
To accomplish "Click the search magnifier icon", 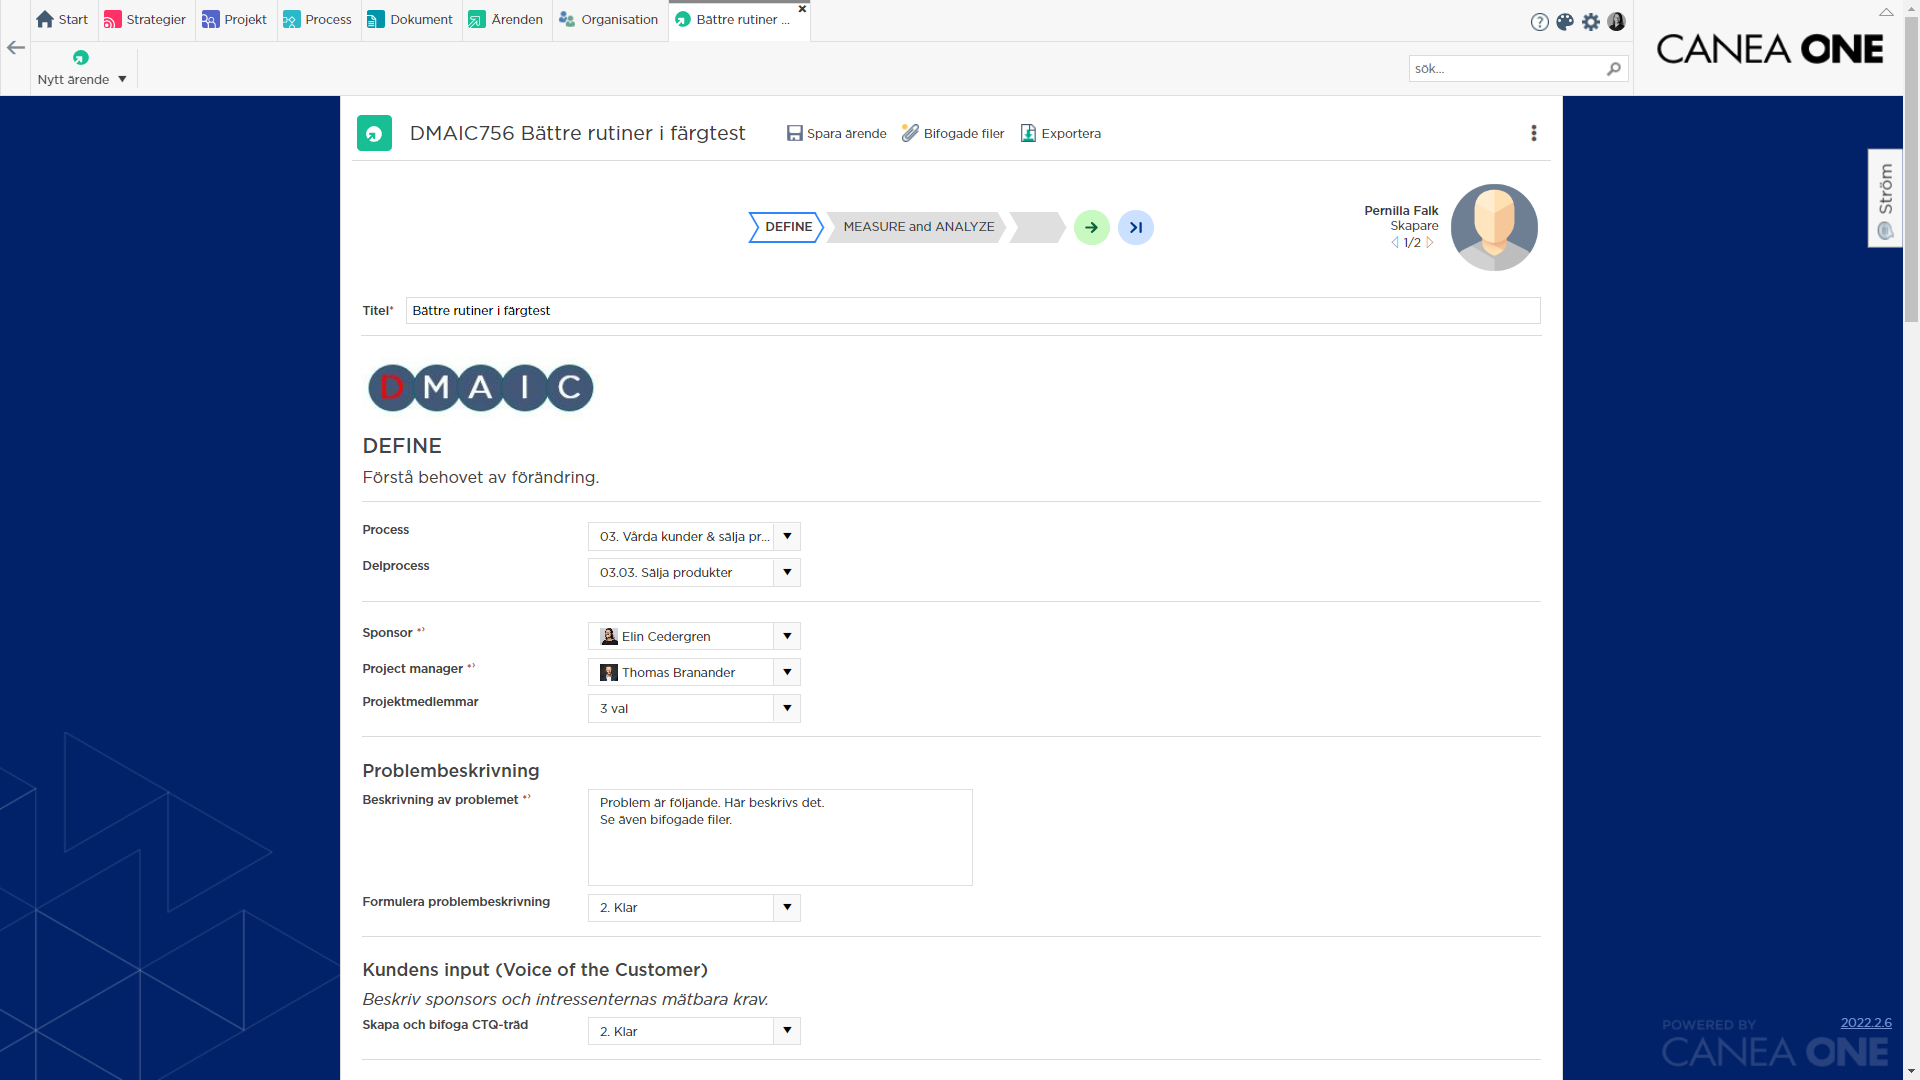I will click(1613, 69).
